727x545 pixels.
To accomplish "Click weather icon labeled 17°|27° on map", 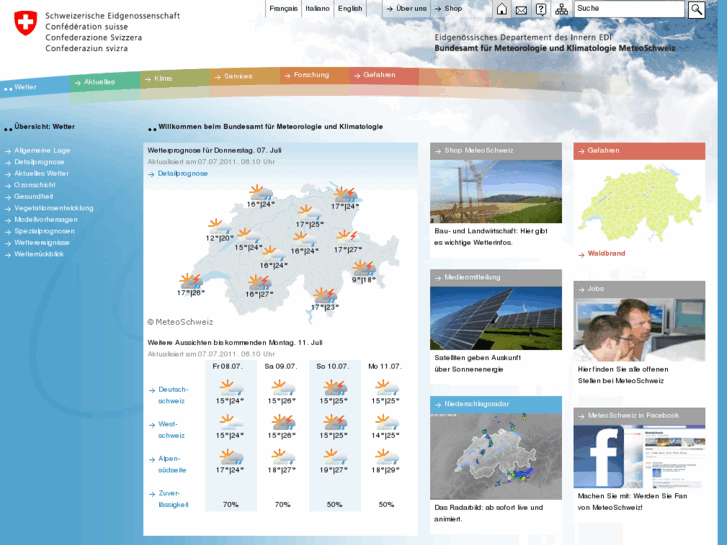I will point(347,237).
